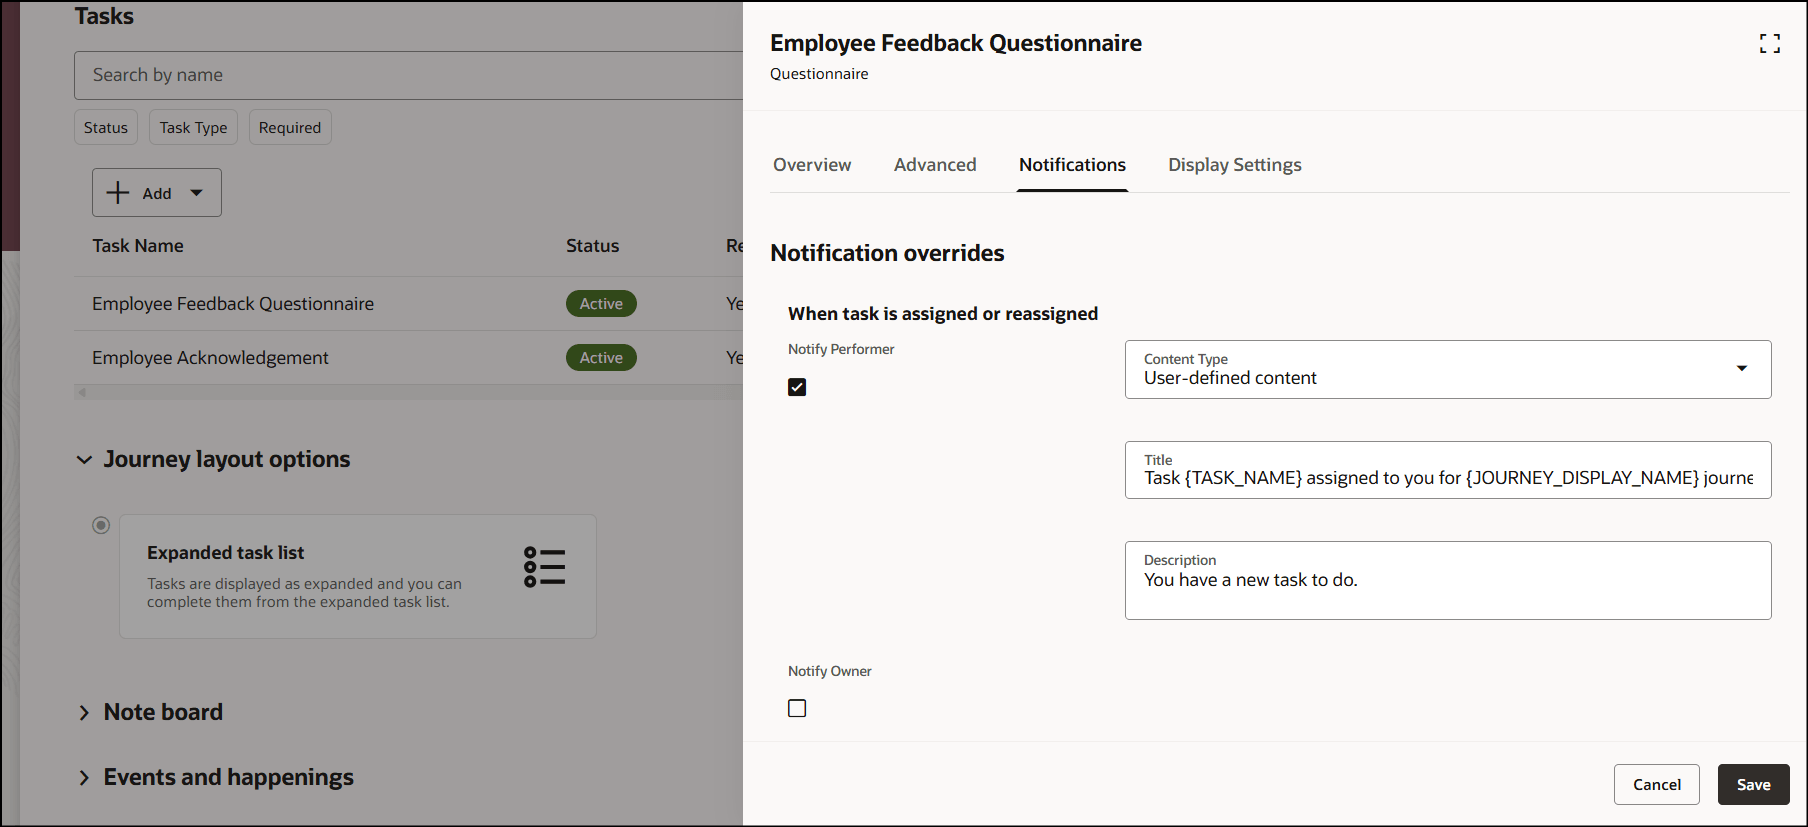Image resolution: width=1808 pixels, height=827 pixels.
Task: Save the questionnaire notification settings
Action: 1753,785
